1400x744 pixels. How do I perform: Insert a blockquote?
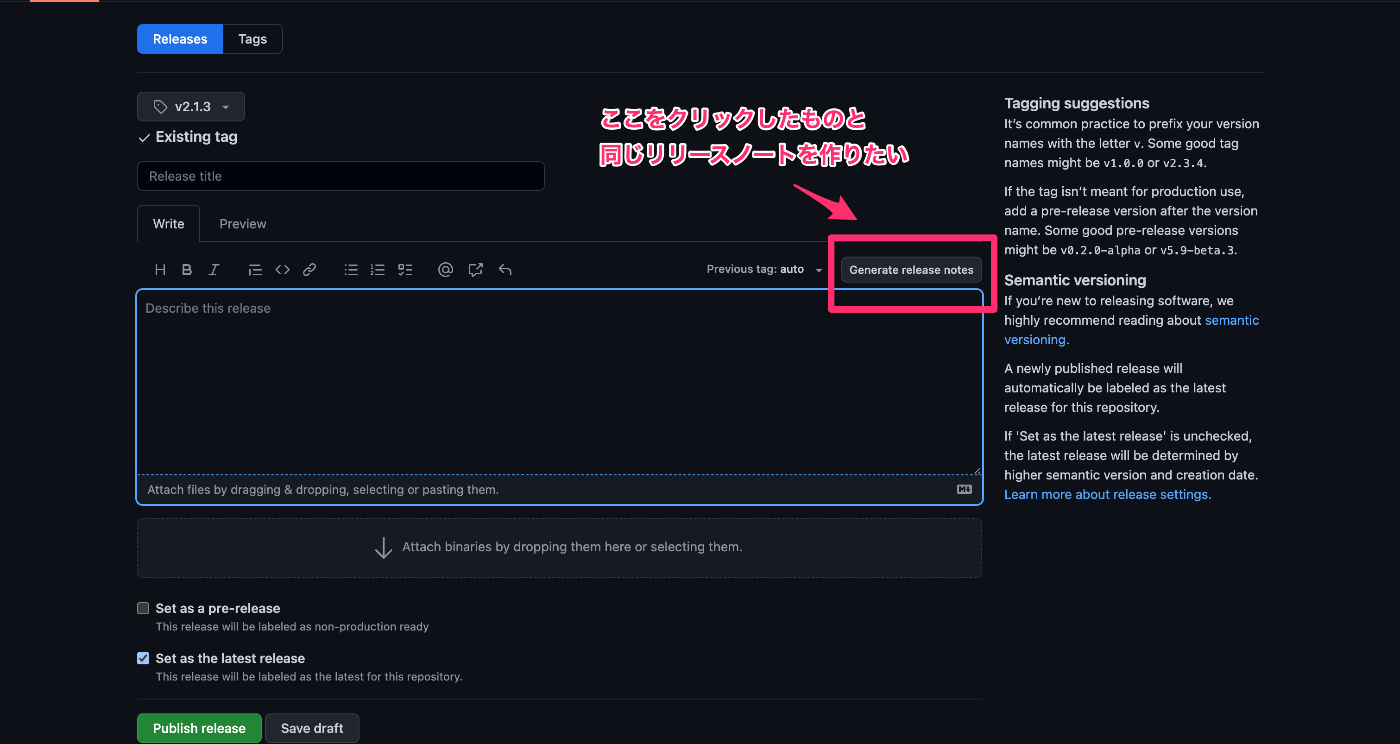(x=255, y=269)
